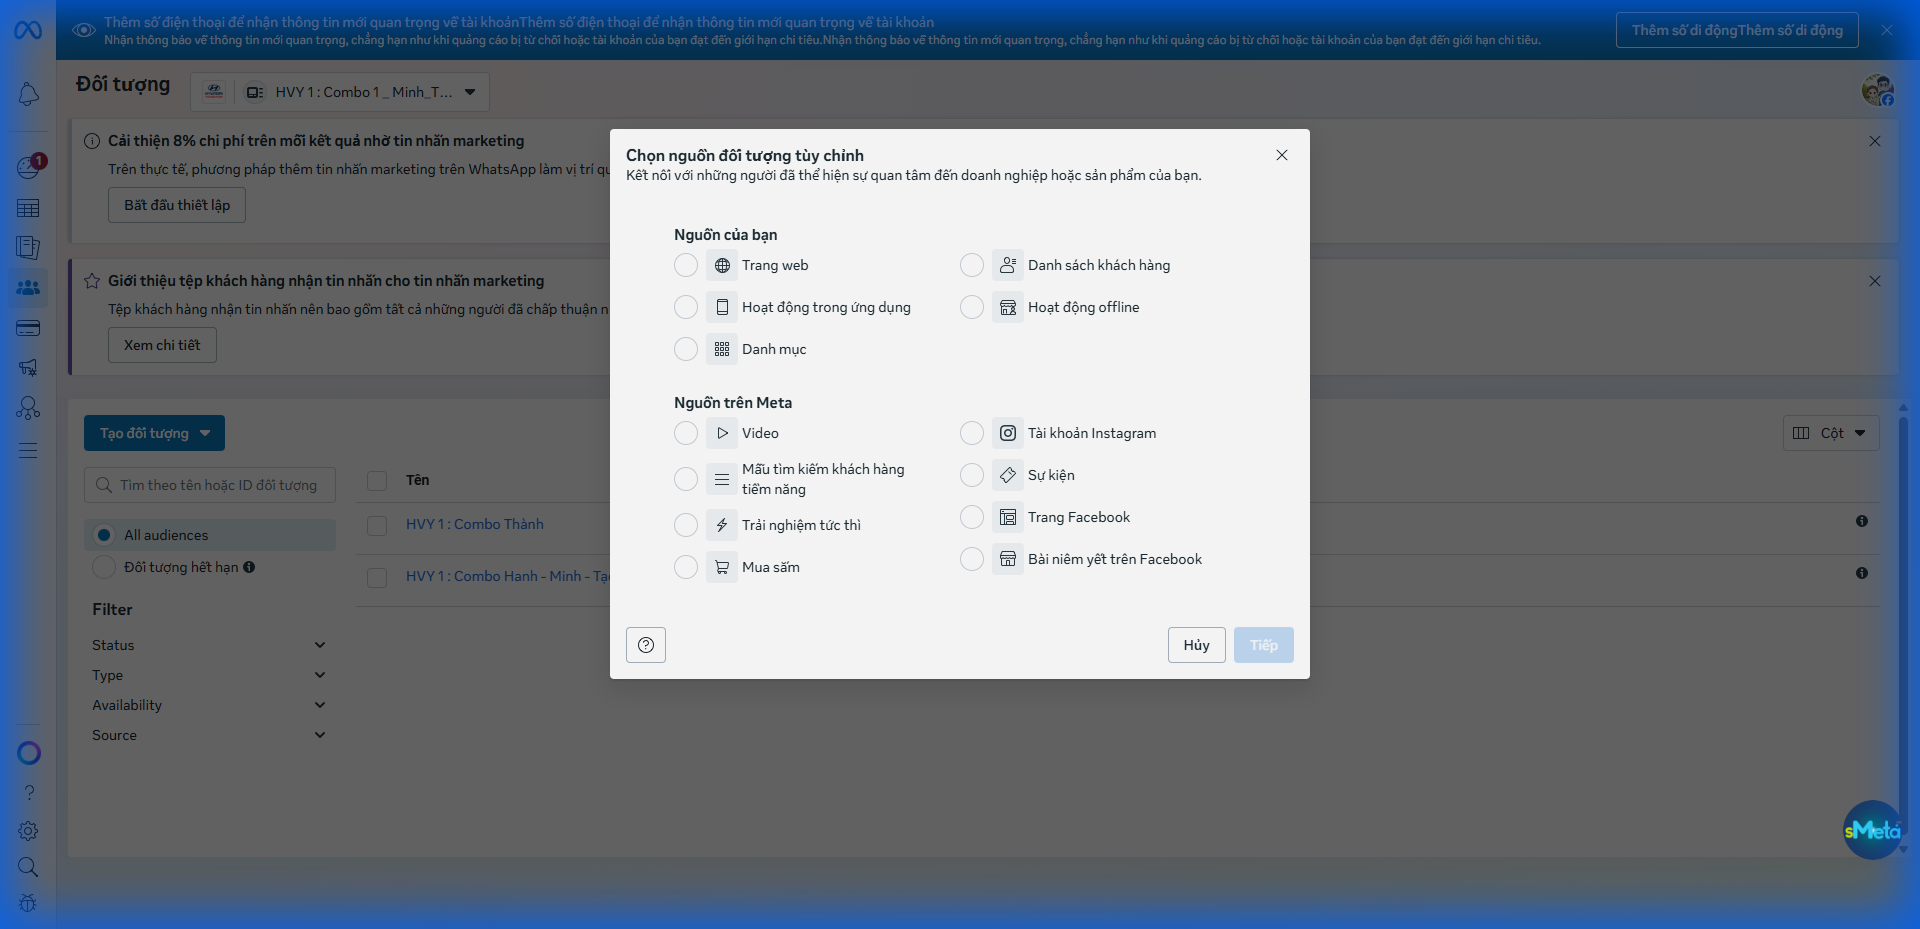The height and width of the screenshot is (929, 1920).
Task: Click the Bắt đầu thiết lập button
Action: 177,205
